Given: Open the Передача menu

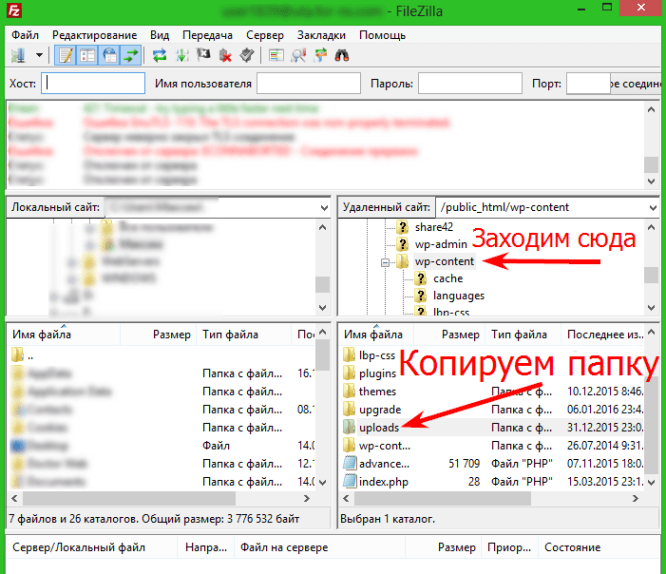Looking at the screenshot, I should [207, 35].
